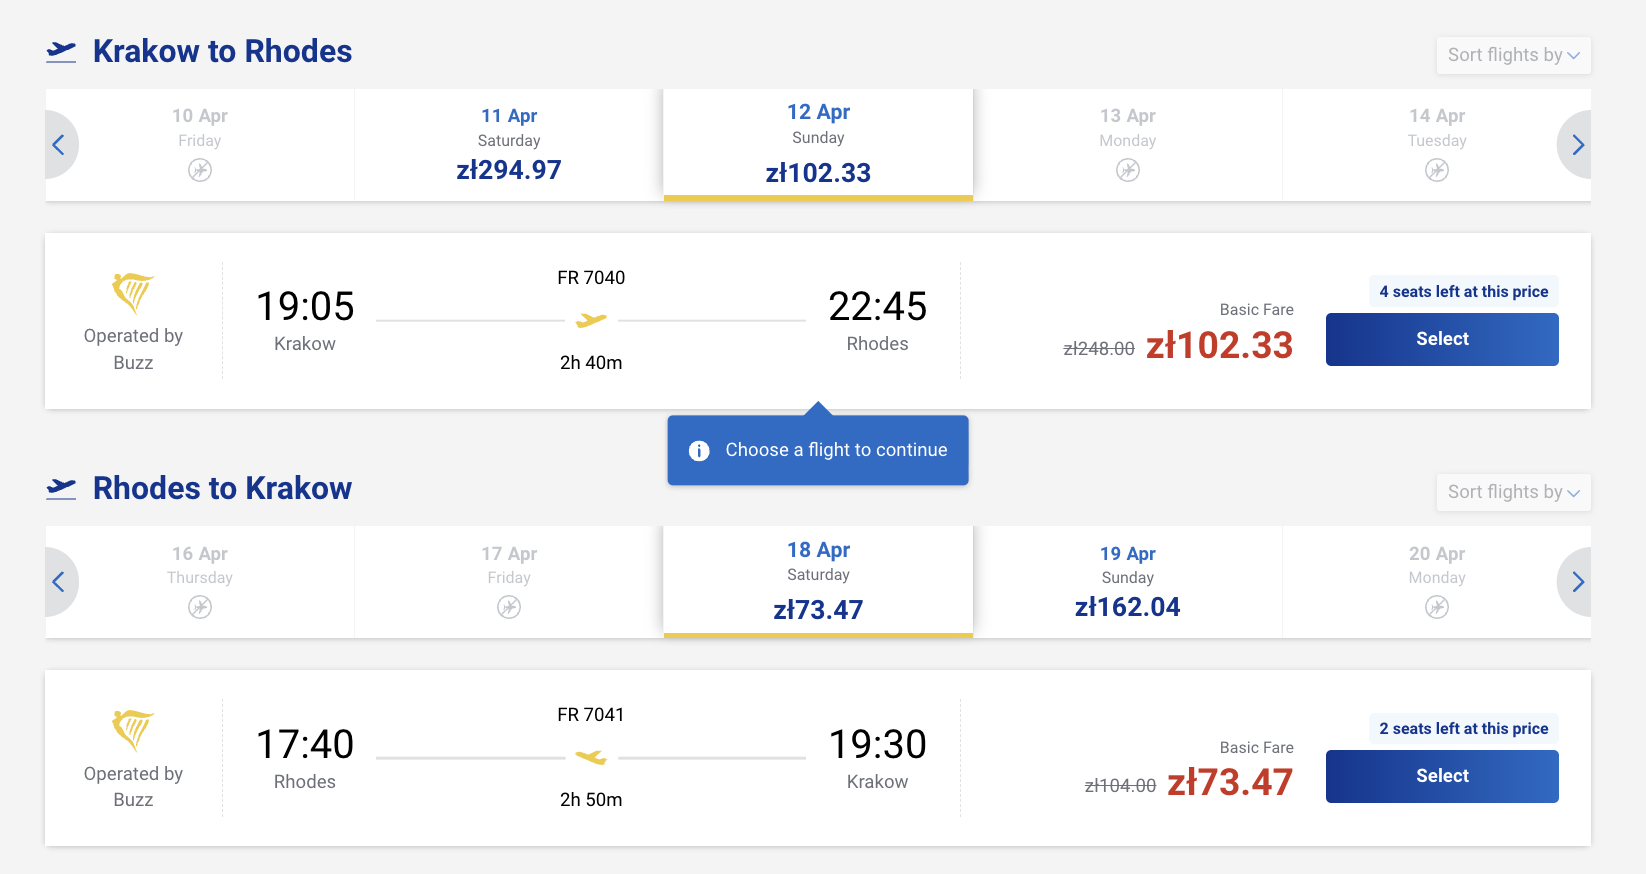Click previous dates arrow for Krakow to Rhodes
This screenshot has height=874, width=1646.
(59, 145)
